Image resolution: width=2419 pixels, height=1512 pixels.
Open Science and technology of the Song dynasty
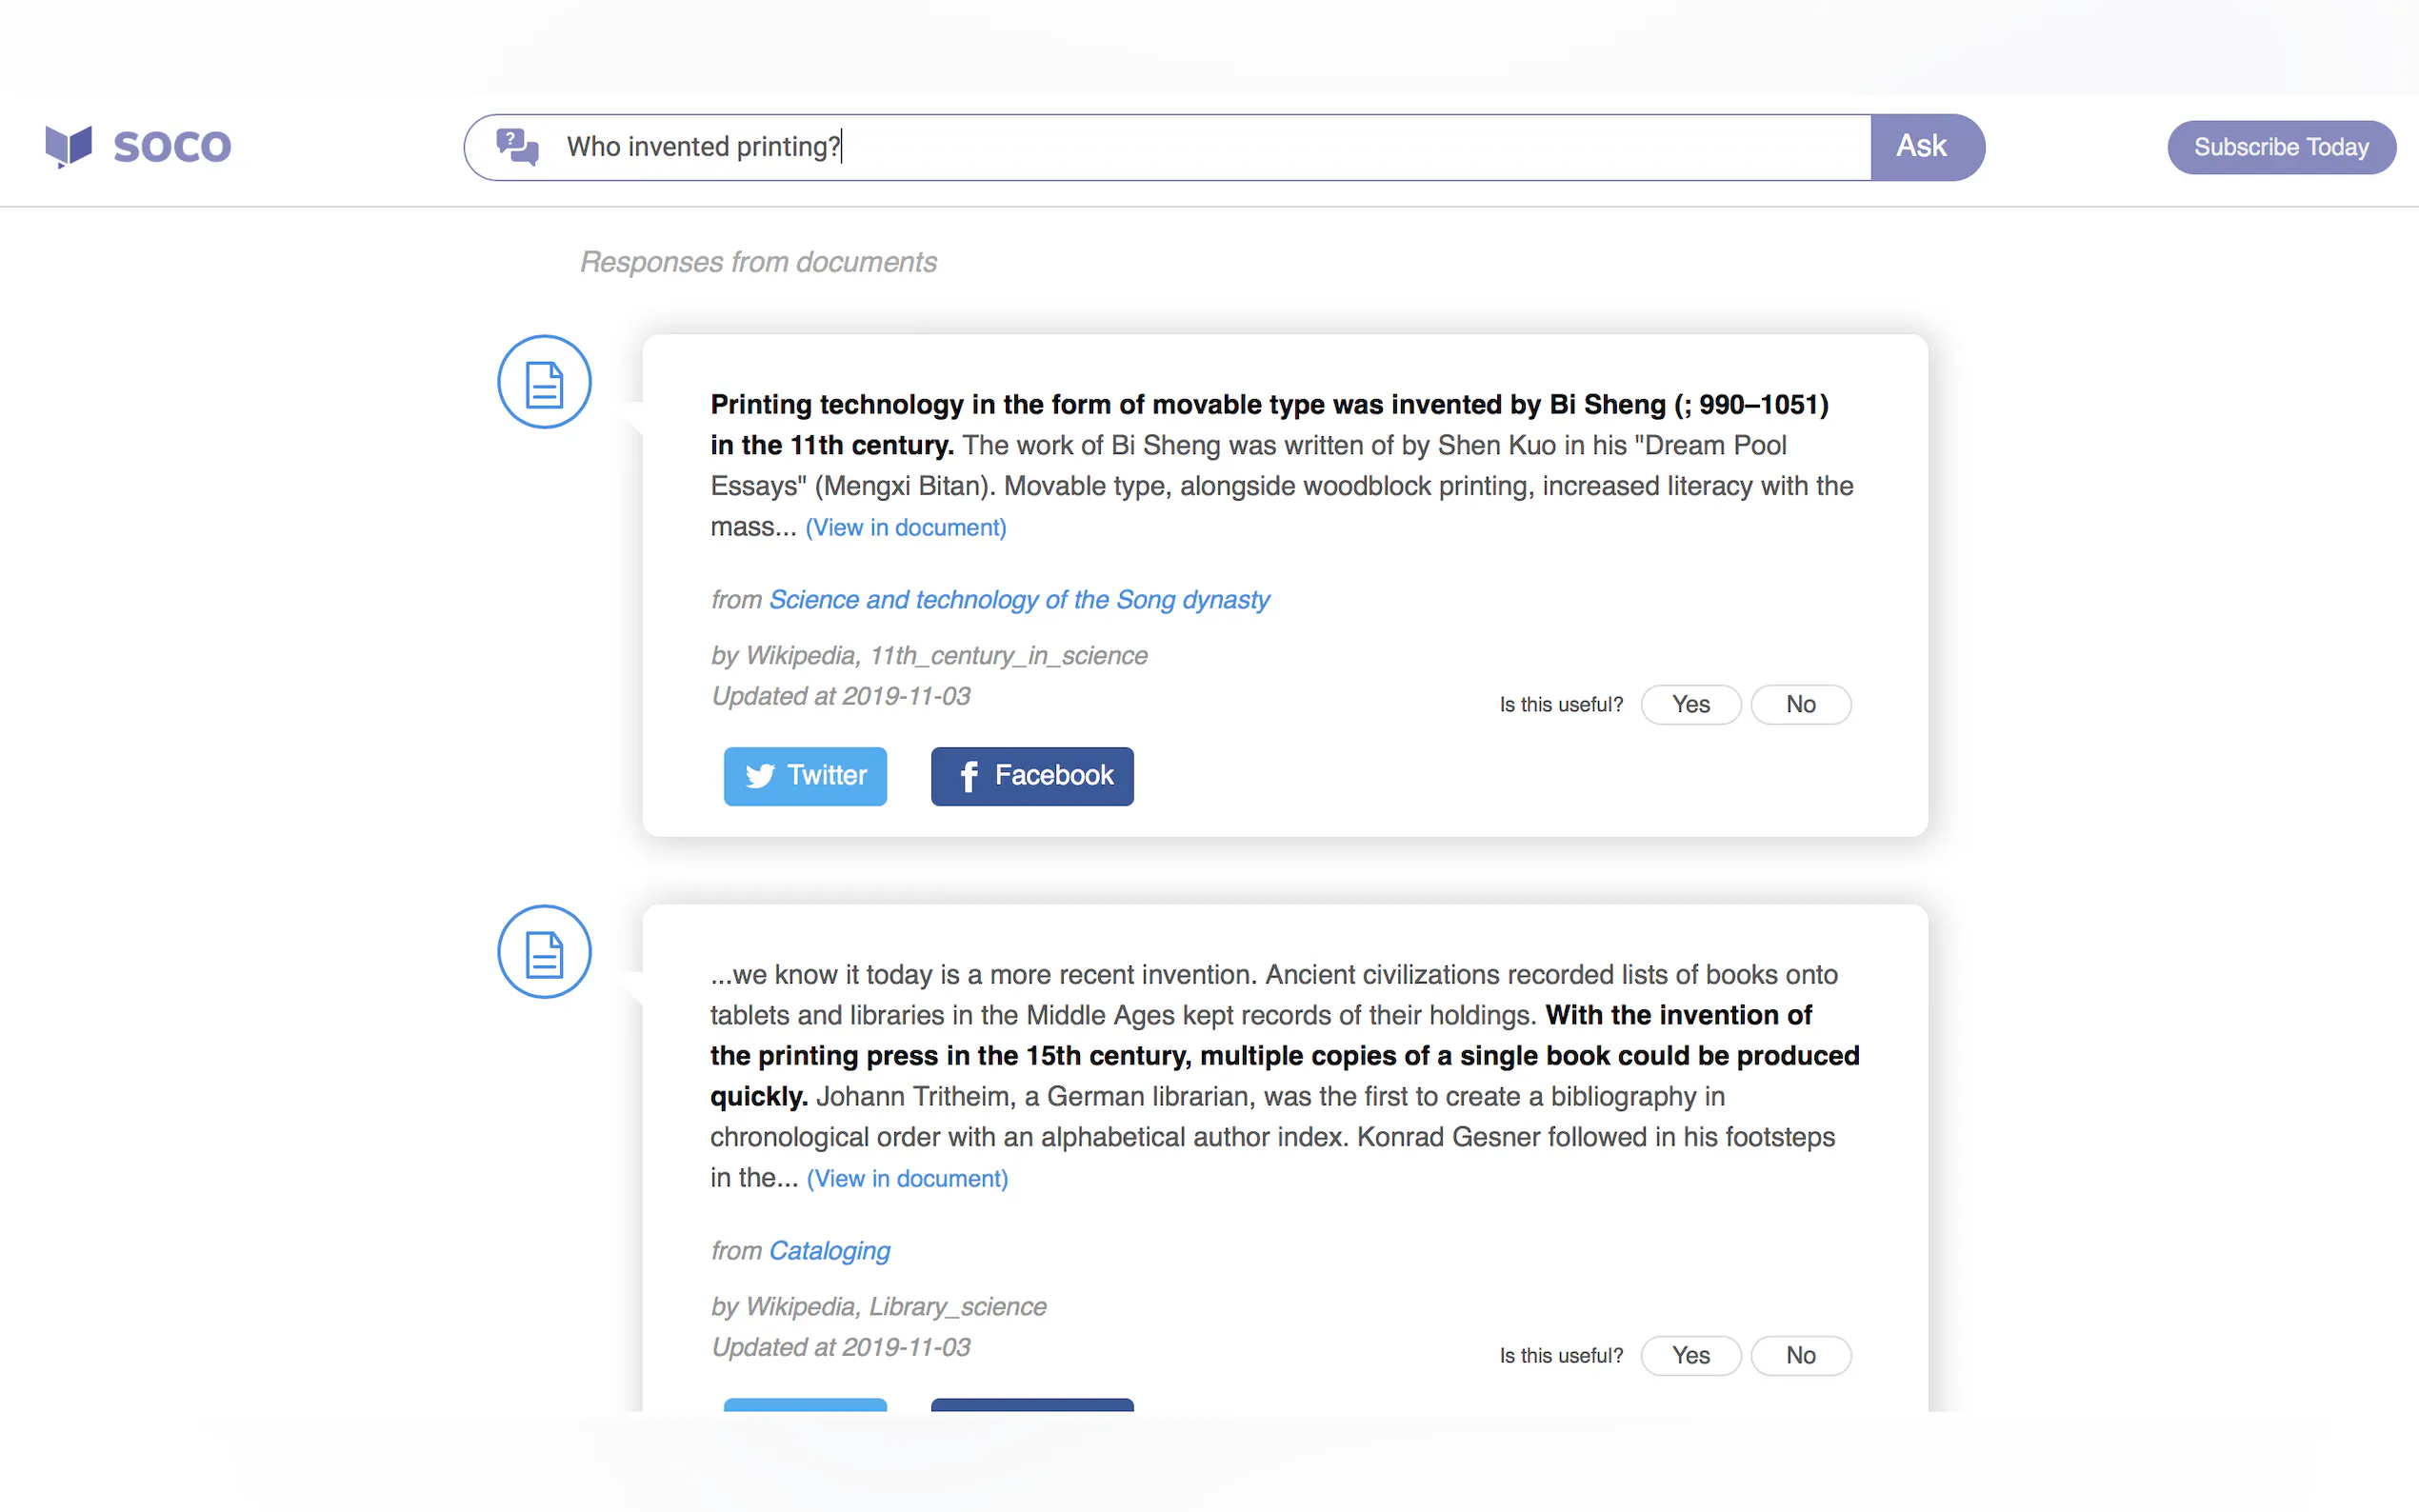point(1019,600)
